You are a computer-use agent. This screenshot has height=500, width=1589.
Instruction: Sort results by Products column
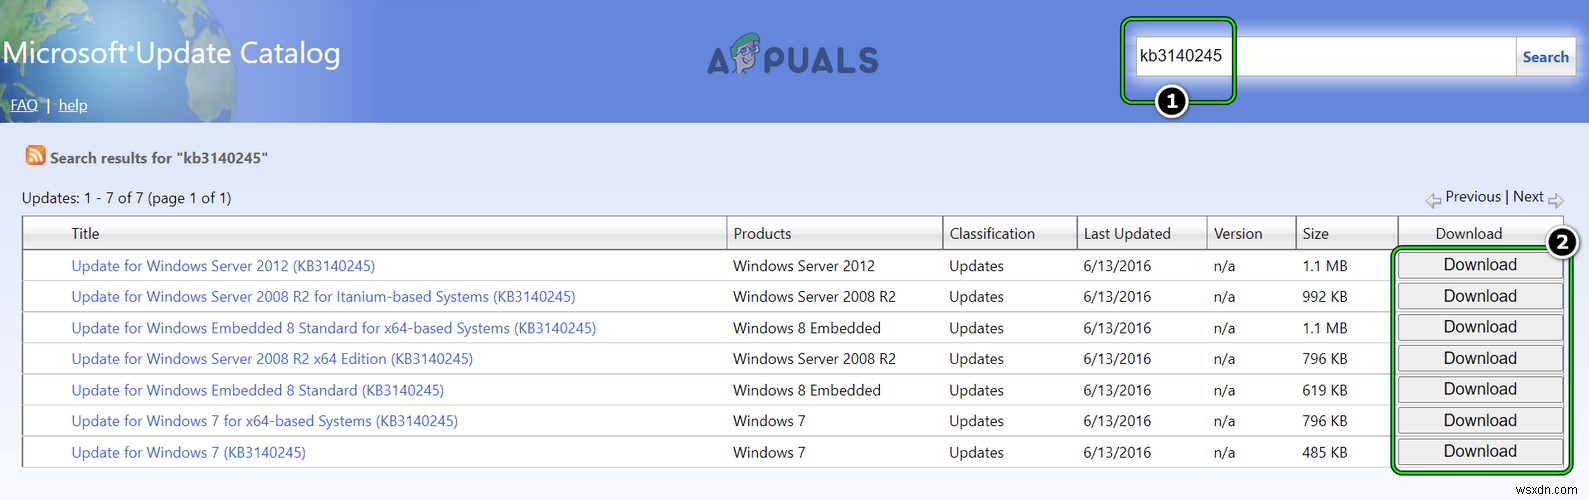tap(762, 233)
